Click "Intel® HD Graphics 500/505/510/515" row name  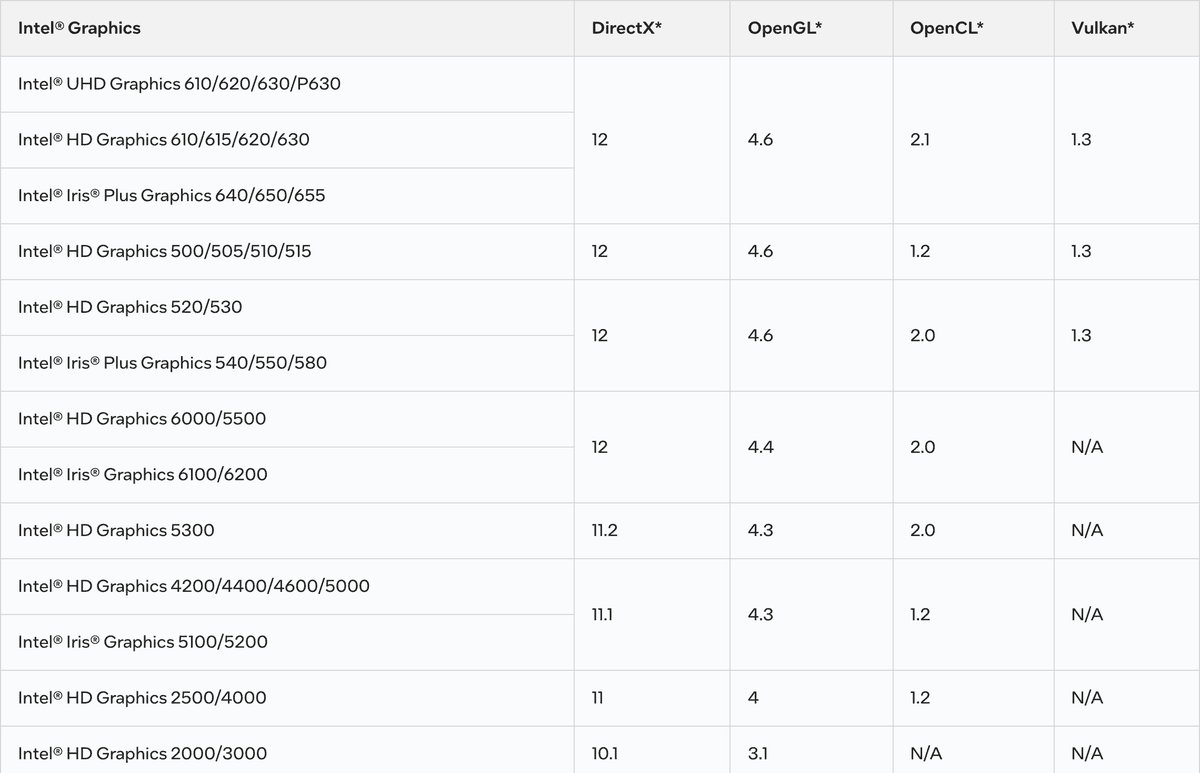[x=164, y=252]
